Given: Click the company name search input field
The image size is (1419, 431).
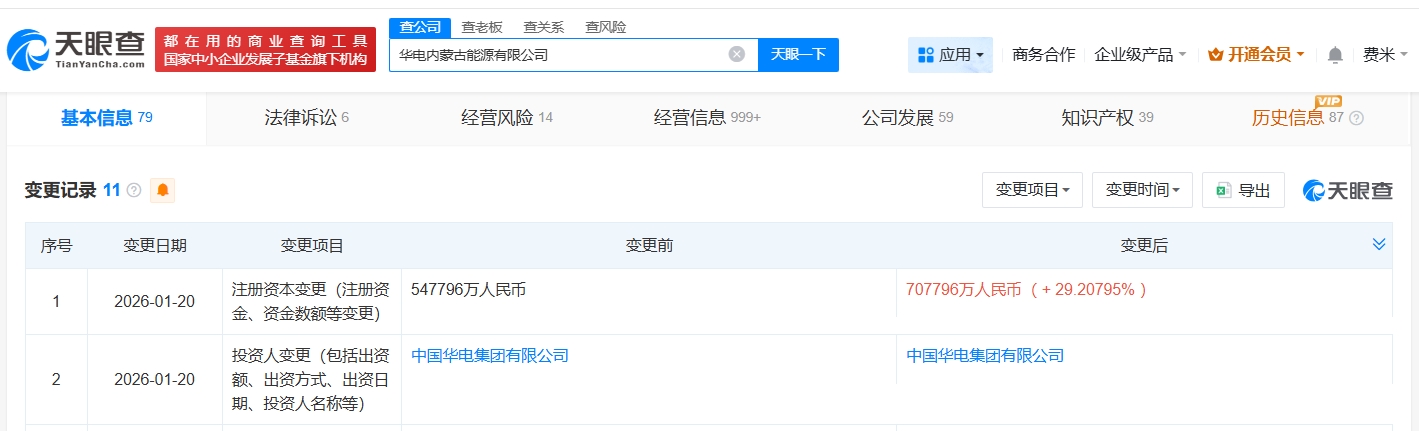Looking at the screenshot, I should [555, 55].
